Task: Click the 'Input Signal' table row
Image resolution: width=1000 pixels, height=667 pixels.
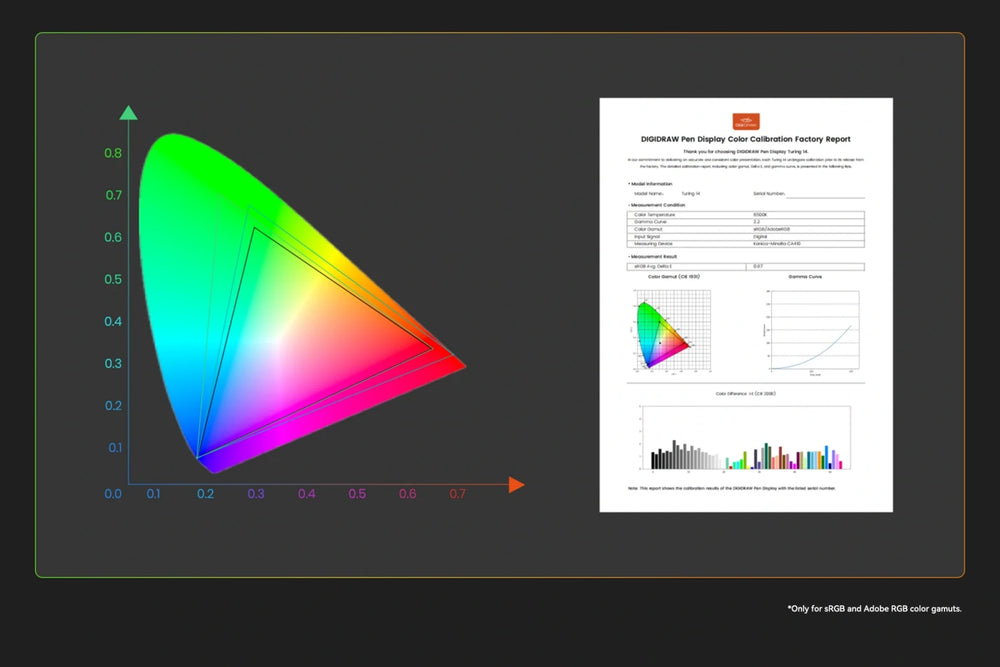Action: point(746,237)
